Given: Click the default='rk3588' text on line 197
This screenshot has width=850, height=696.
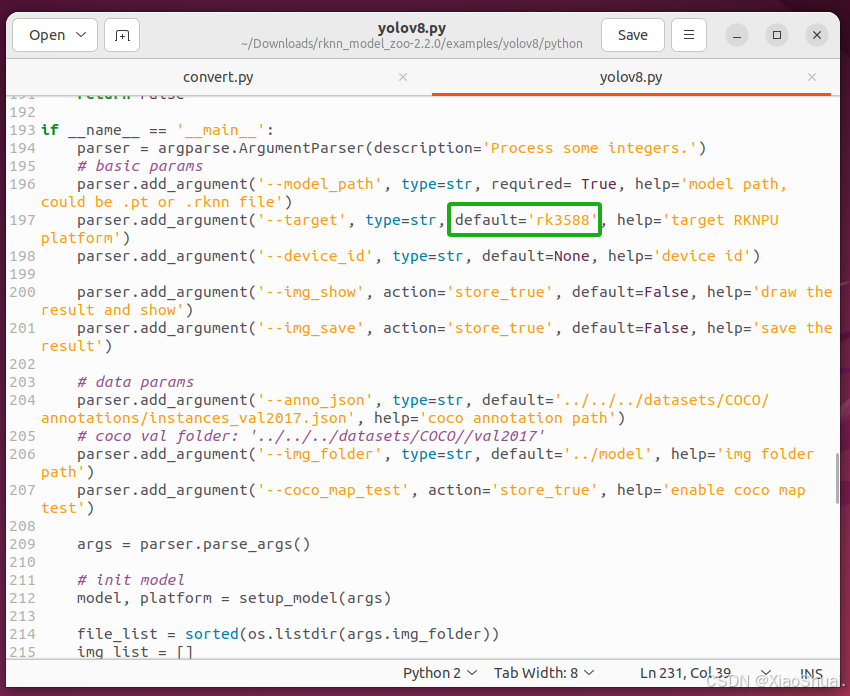Looking at the screenshot, I should click(x=525, y=220).
